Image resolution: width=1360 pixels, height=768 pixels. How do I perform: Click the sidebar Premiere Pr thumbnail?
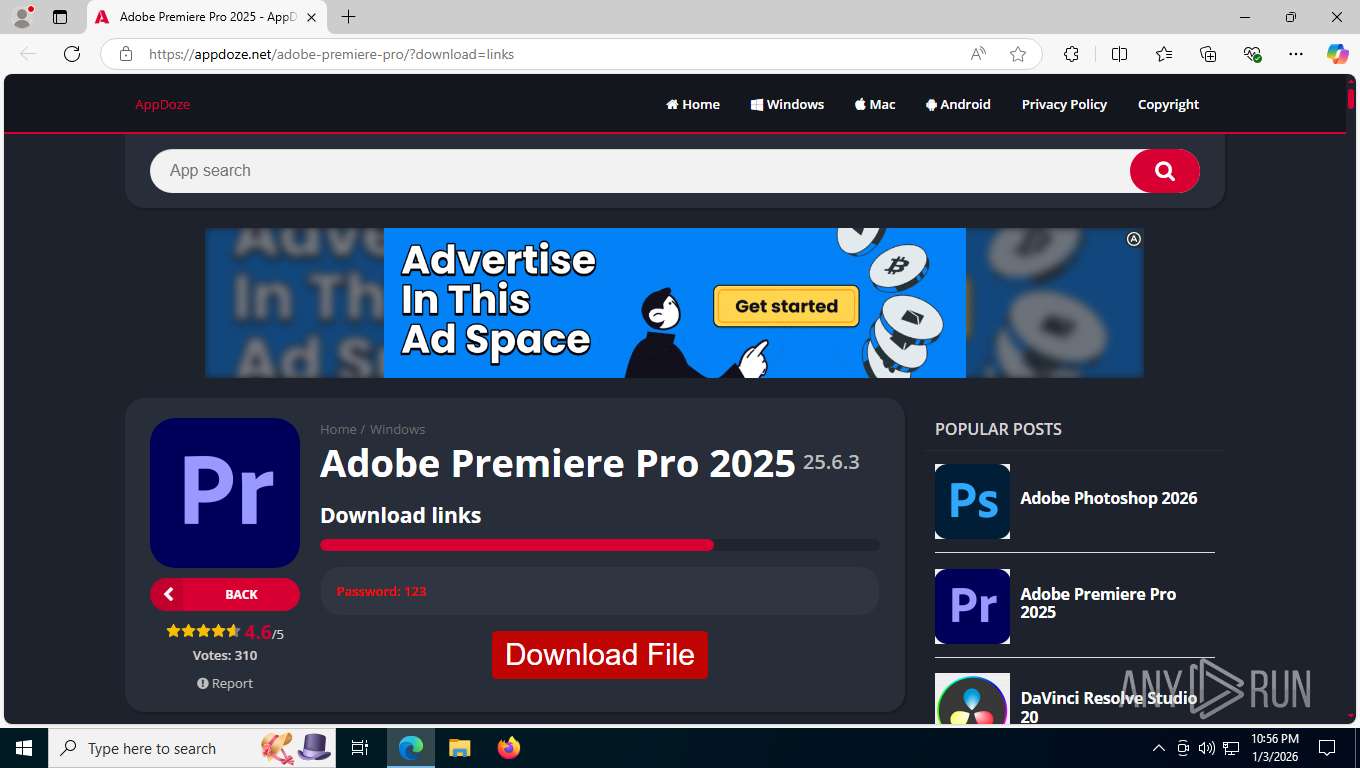972,606
